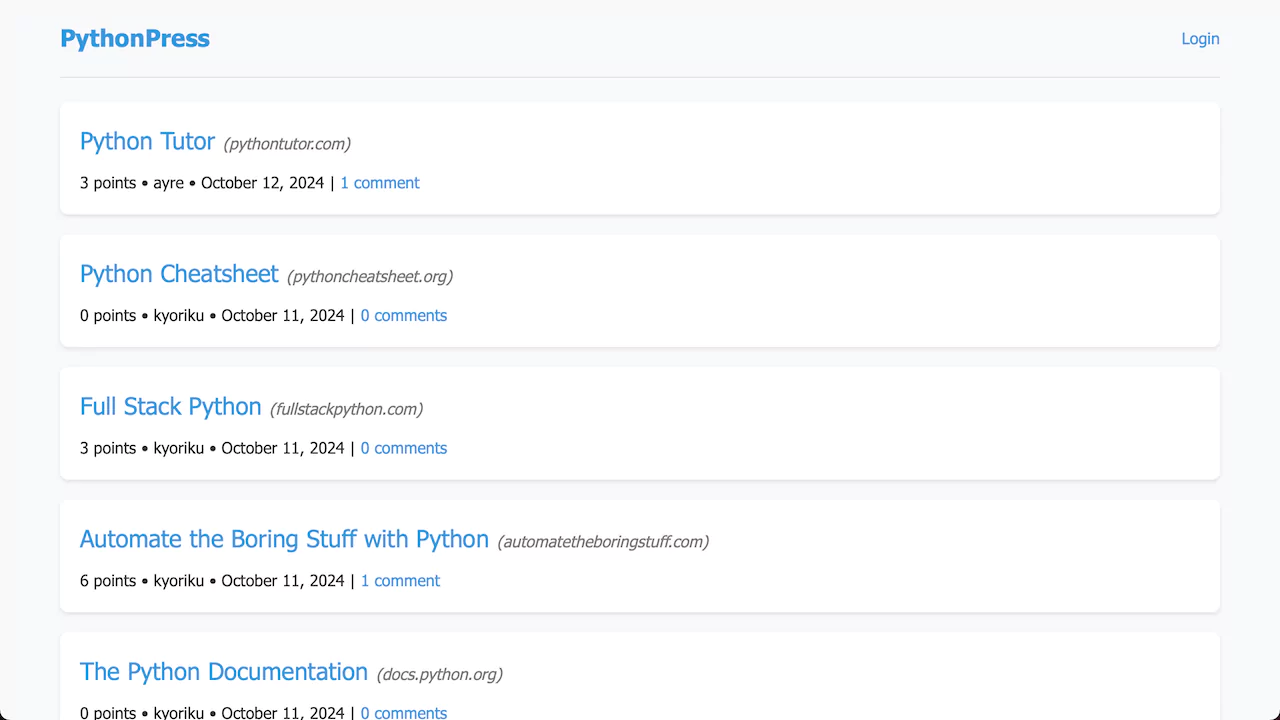Open The Python Documentation post

[x=223, y=671]
